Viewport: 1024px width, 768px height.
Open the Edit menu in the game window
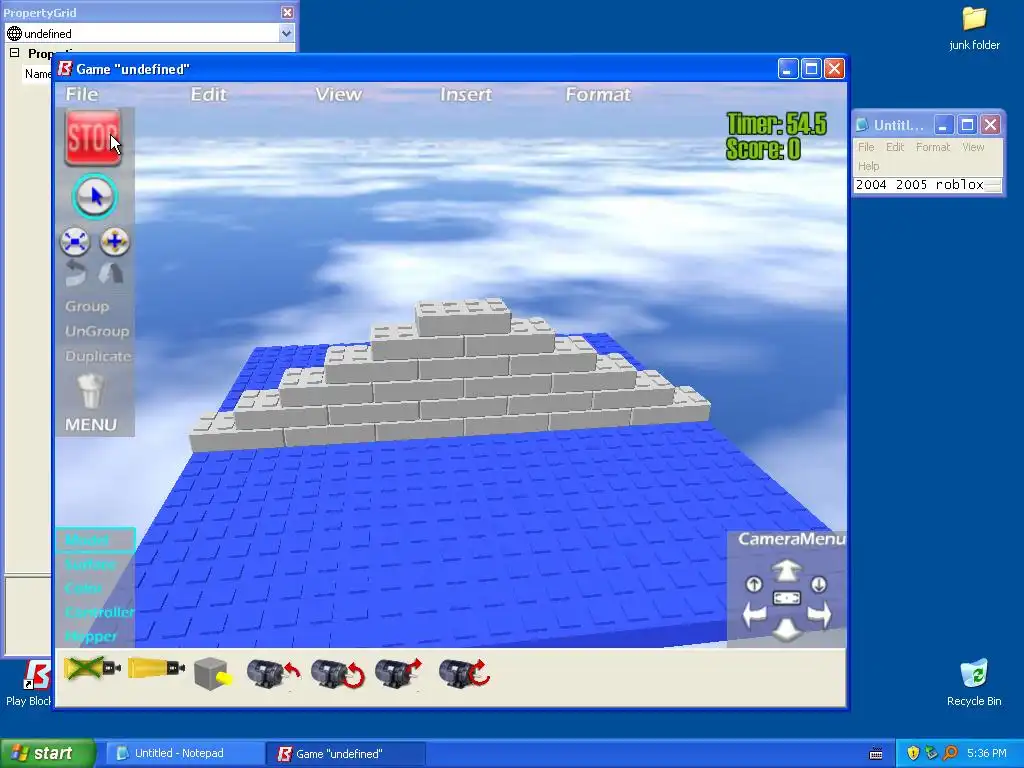208,94
